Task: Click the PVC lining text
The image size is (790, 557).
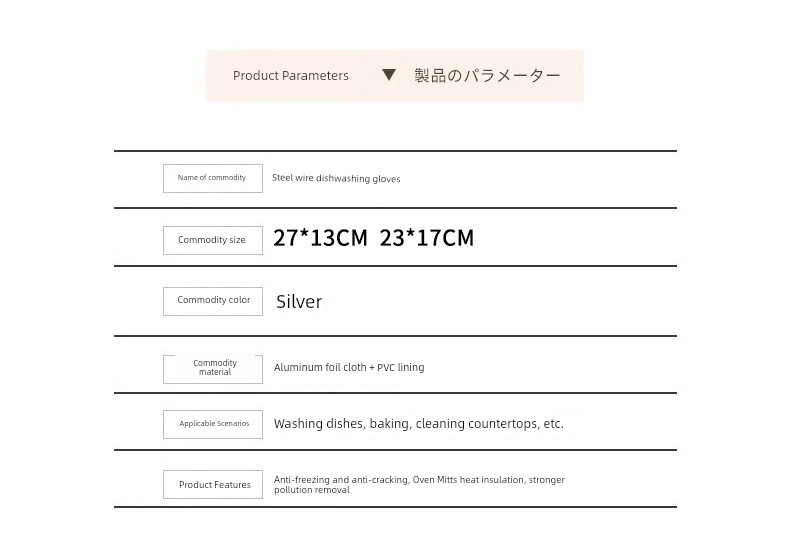Action: tap(400, 368)
